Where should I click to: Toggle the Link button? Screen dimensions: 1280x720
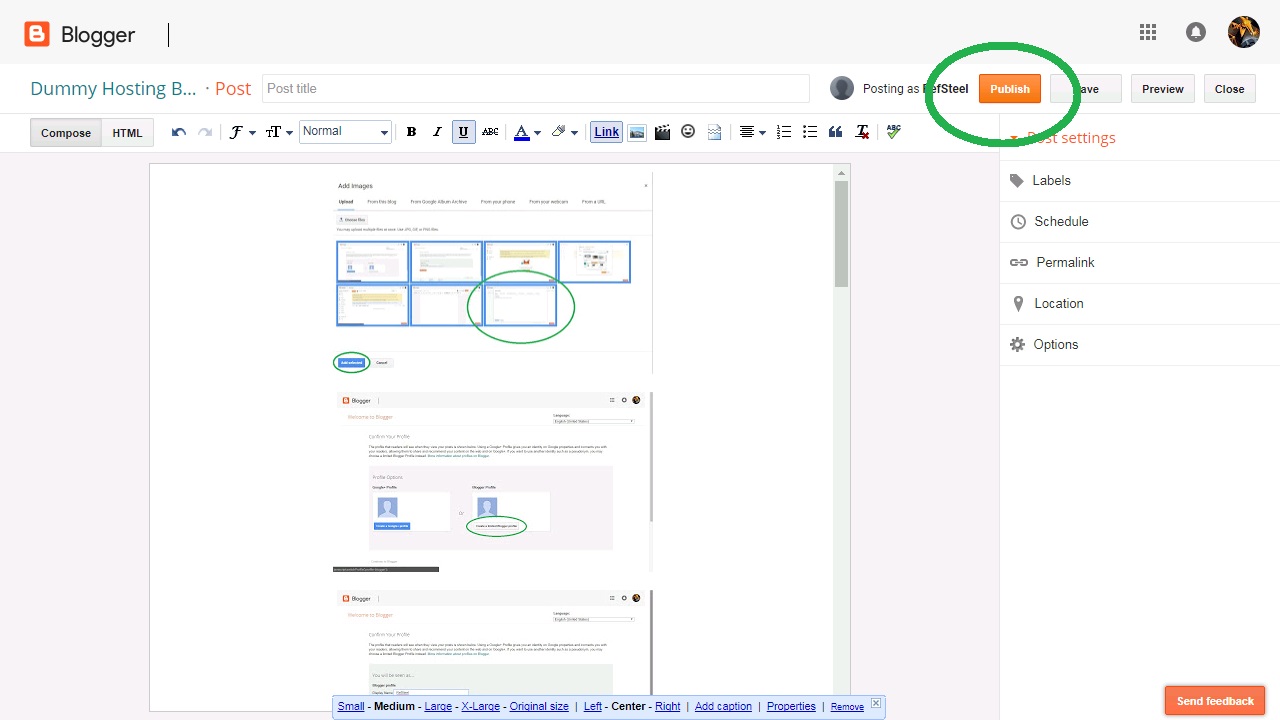pyautogui.click(x=607, y=132)
